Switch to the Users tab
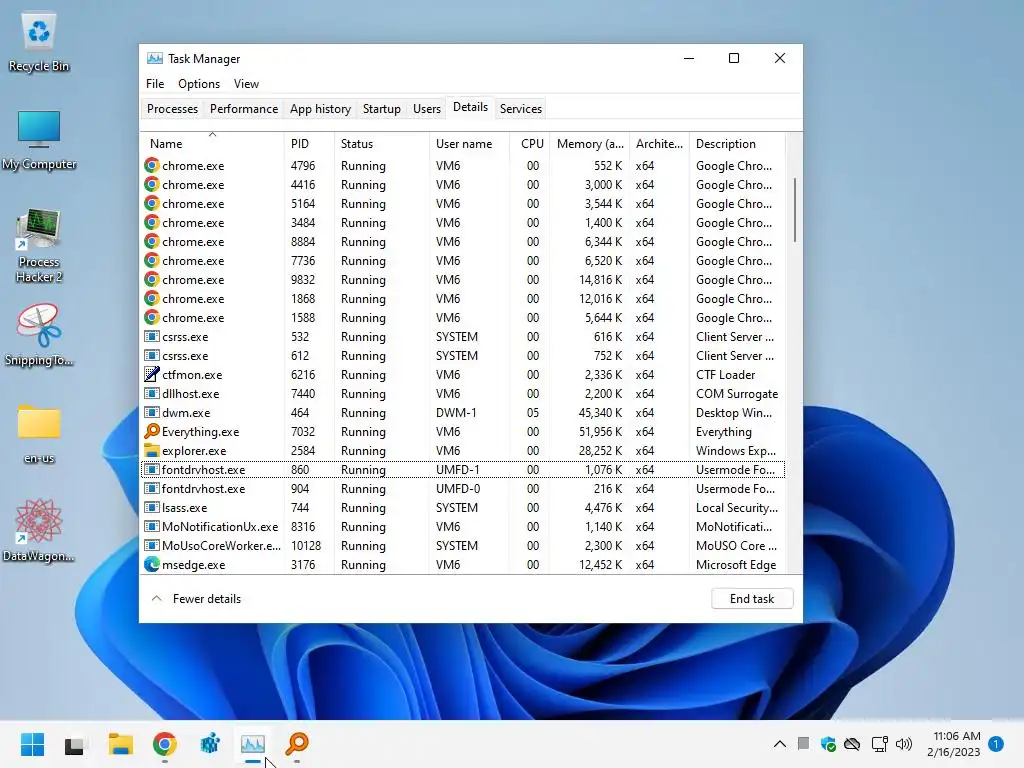This screenshot has height=768, width=1024. pyautogui.click(x=426, y=109)
